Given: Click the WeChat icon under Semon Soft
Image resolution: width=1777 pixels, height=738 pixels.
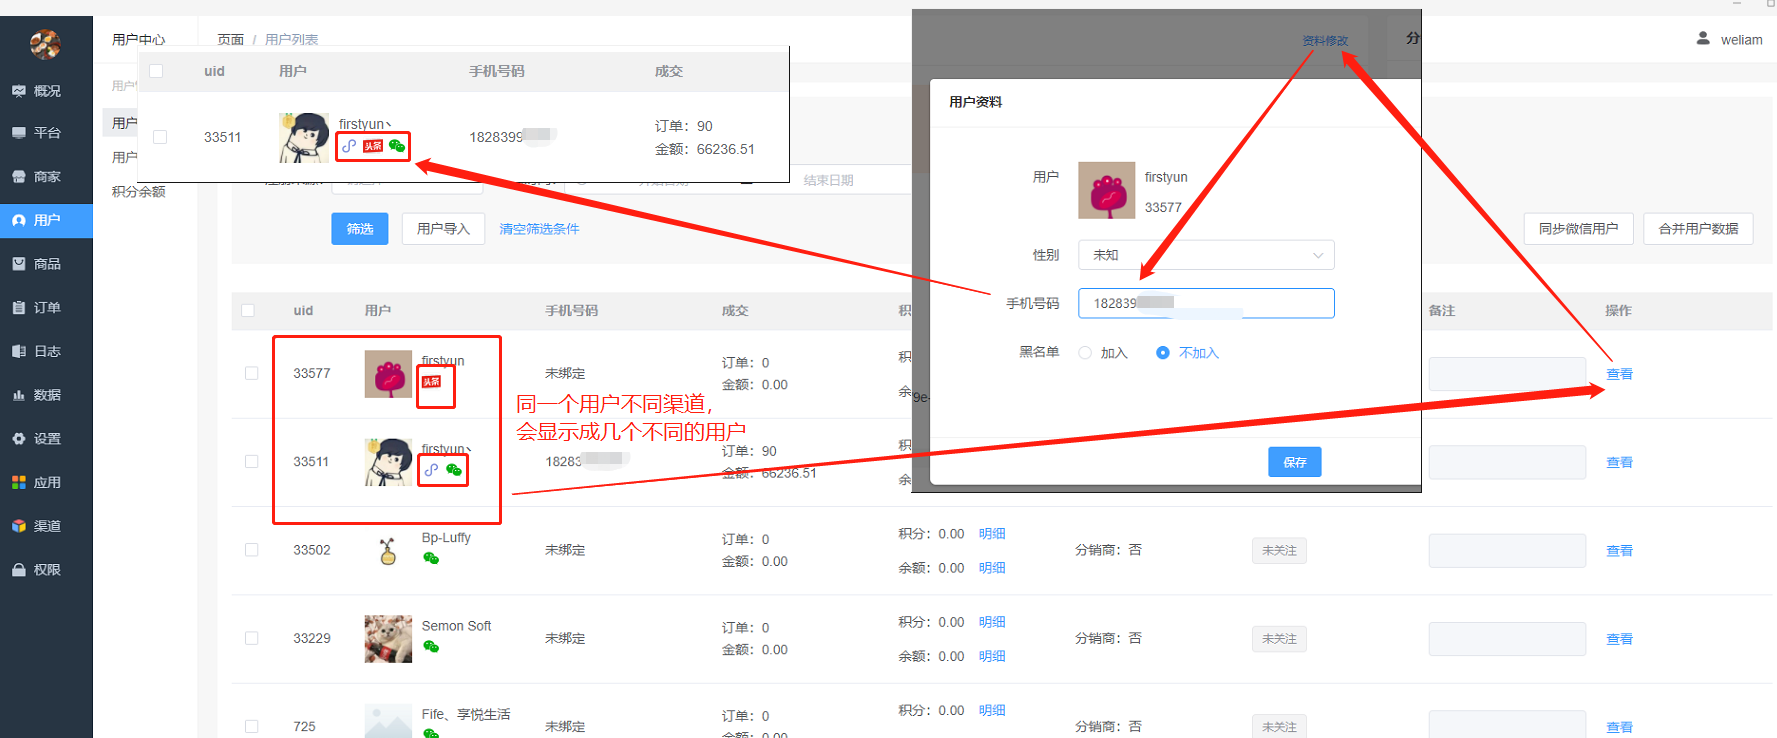Looking at the screenshot, I should point(431,647).
